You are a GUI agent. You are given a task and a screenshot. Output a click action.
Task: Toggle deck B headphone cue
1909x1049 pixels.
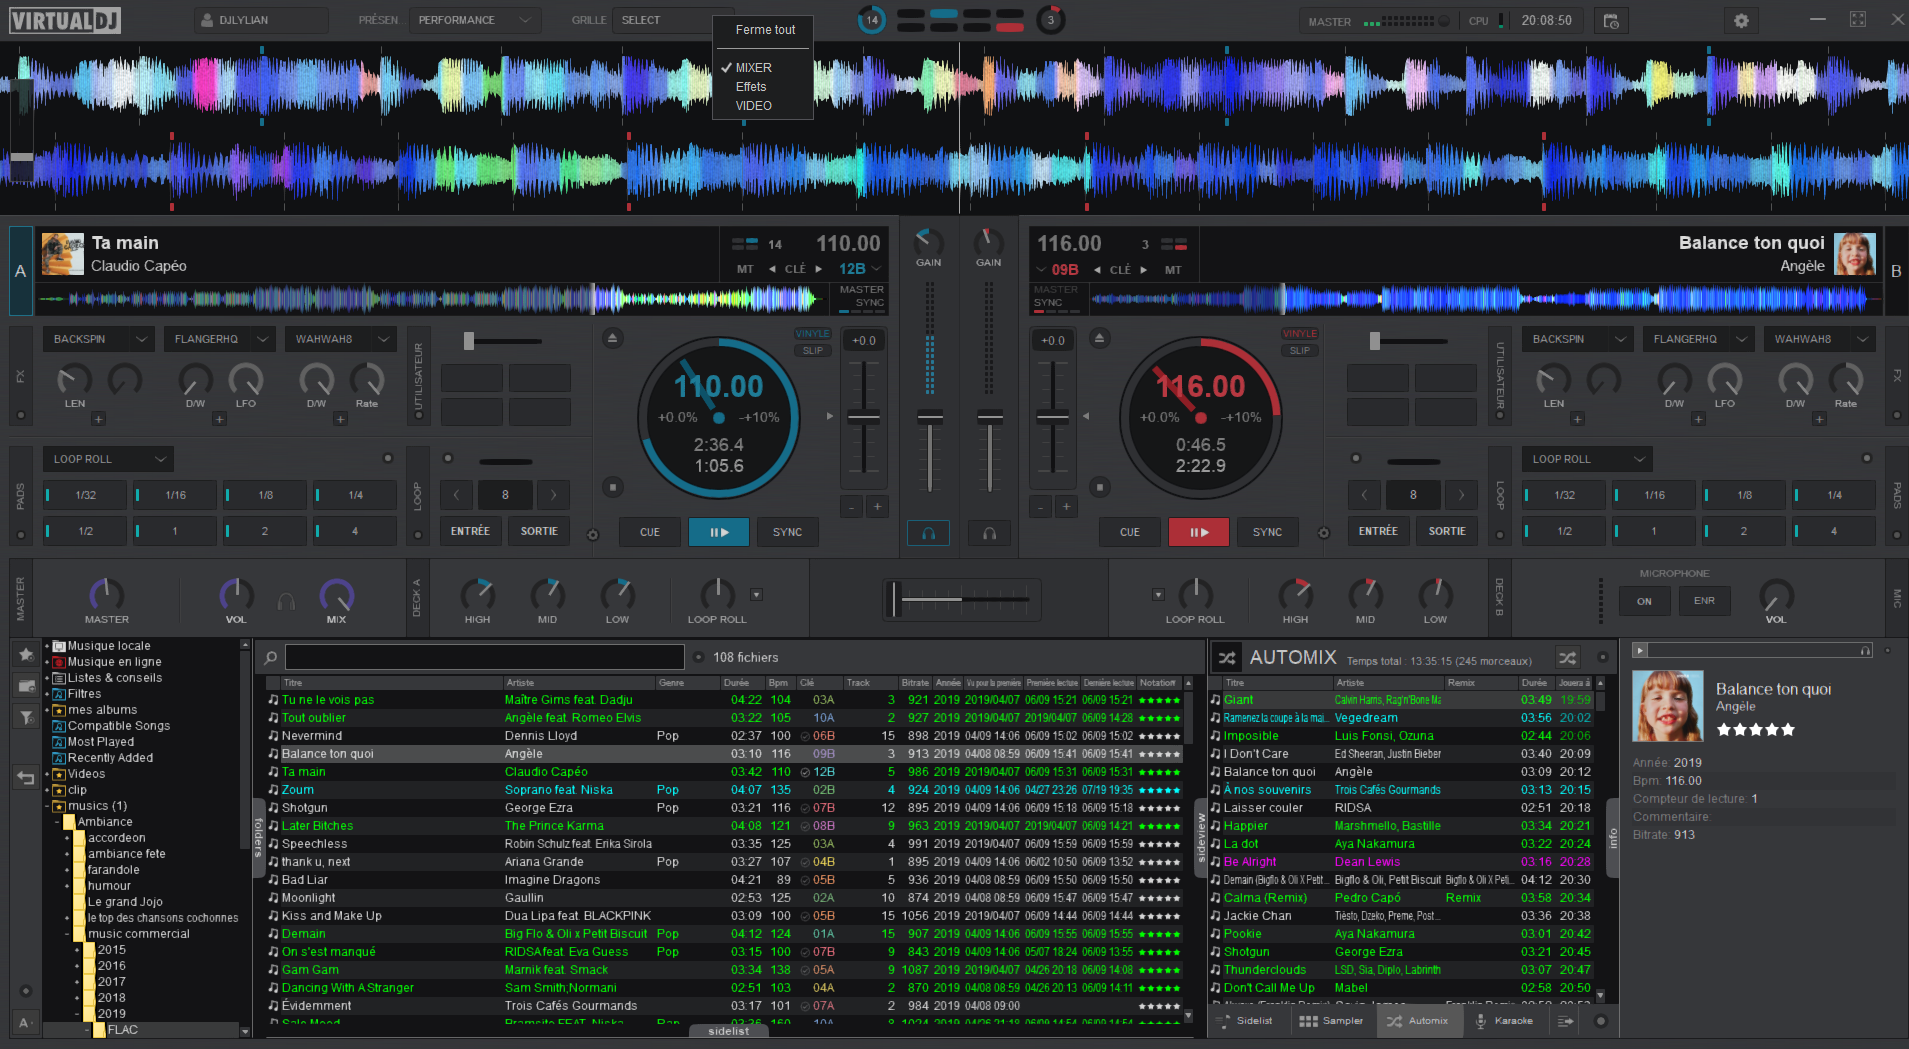coord(989,533)
